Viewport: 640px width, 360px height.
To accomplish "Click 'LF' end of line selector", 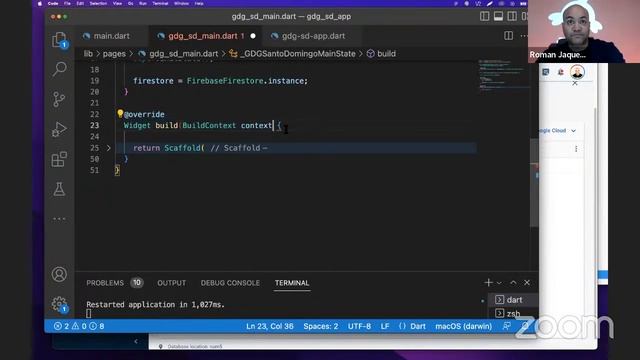I will pos(384,326).
